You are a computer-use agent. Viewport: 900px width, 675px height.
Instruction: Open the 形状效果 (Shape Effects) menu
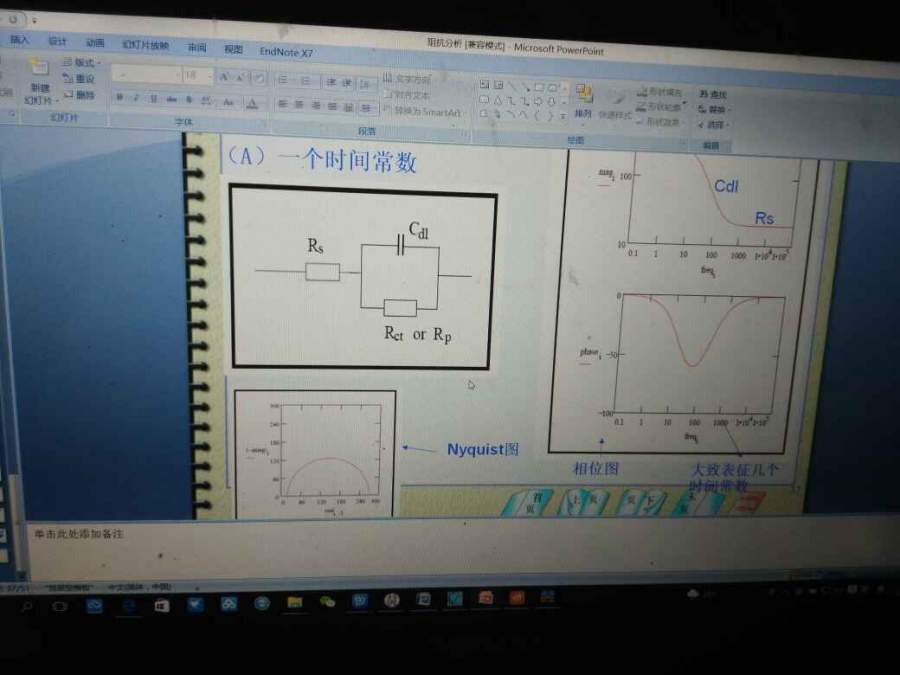coord(660,122)
